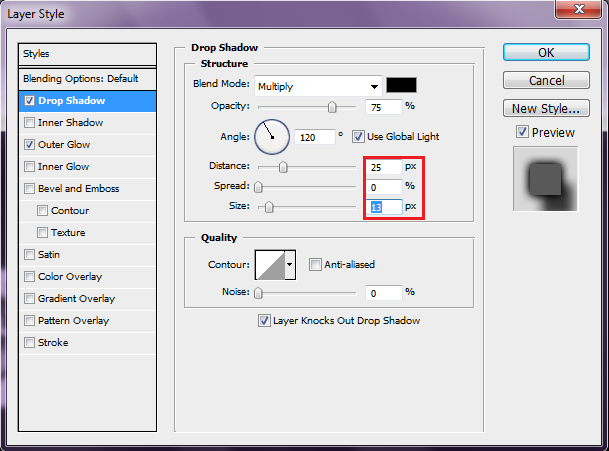
Task: Open the Inner Glow settings row
Action: pos(87,167)
